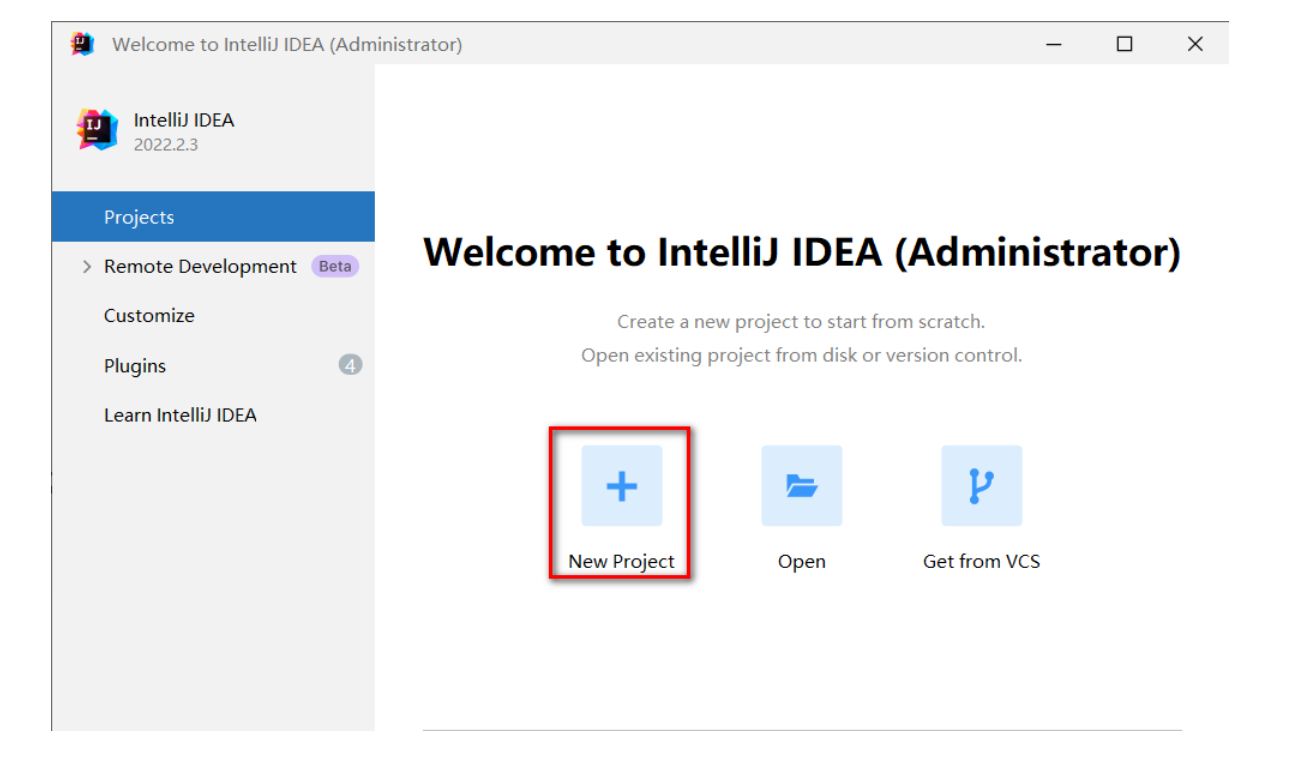Expand the Remote Development chevron
This screenshot has width=1309, height=759.
coord(87,266)
